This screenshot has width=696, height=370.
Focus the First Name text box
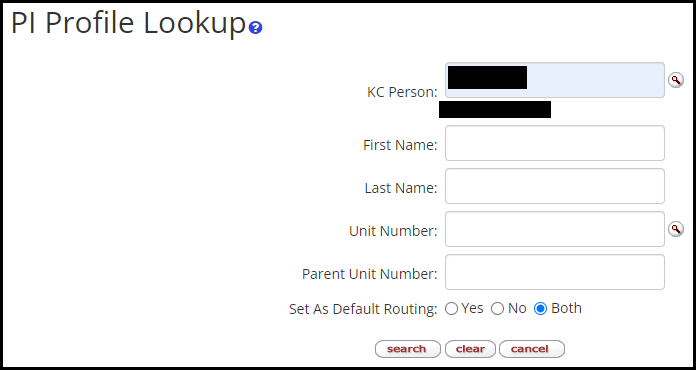click(555, 143)
